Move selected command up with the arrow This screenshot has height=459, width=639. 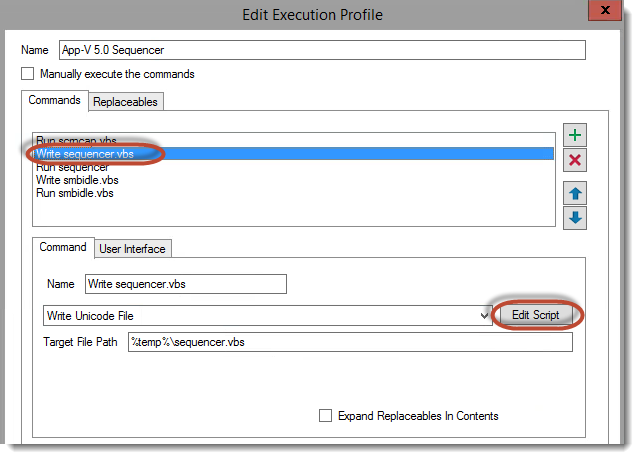[575, 193]
